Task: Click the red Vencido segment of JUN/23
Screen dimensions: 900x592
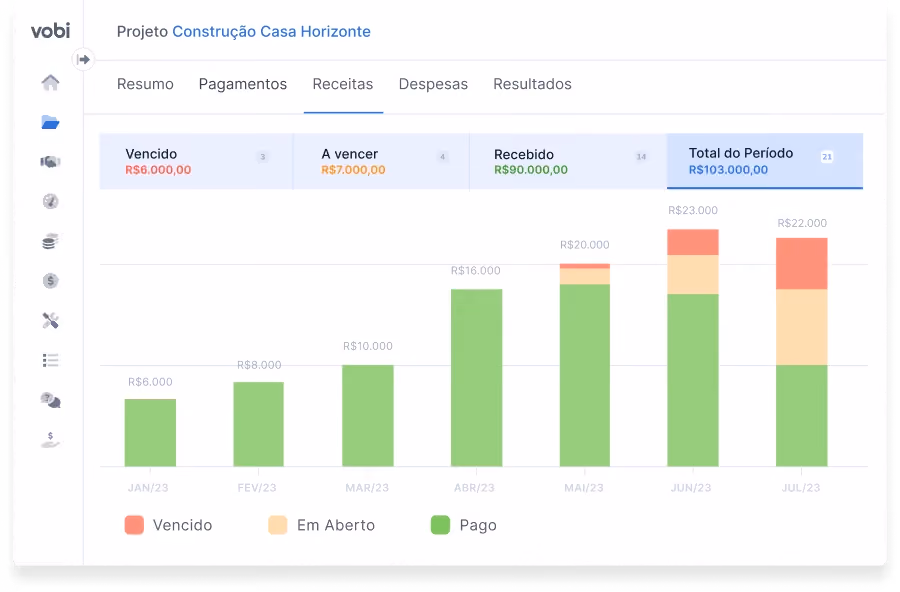Action: (x=693, y=242)
